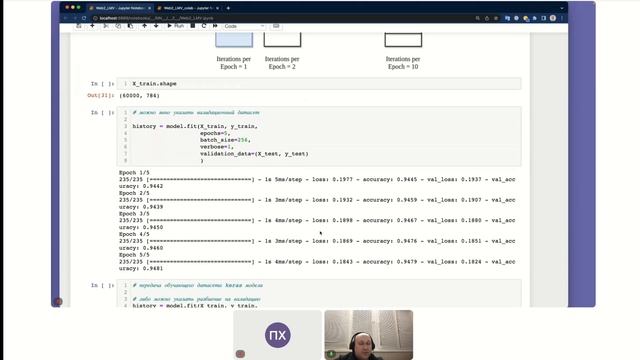Click the localhost address bar
640x360 pixels.
[x=282, y=18]
